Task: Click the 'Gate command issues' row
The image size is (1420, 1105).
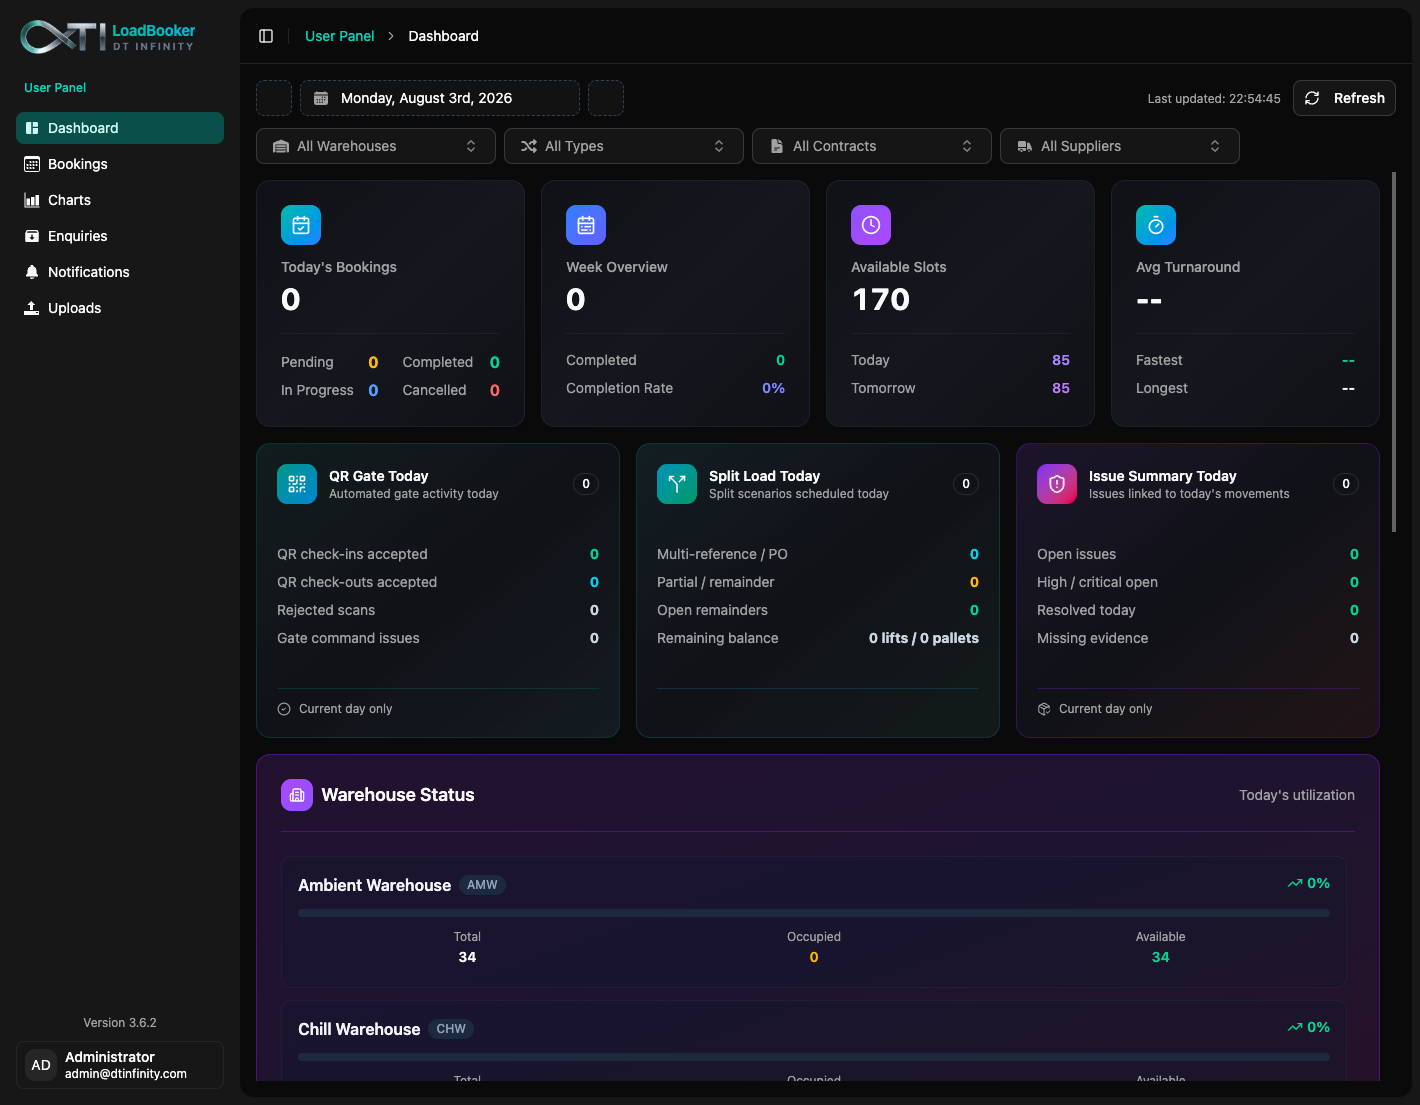Action: coord(438,638)
